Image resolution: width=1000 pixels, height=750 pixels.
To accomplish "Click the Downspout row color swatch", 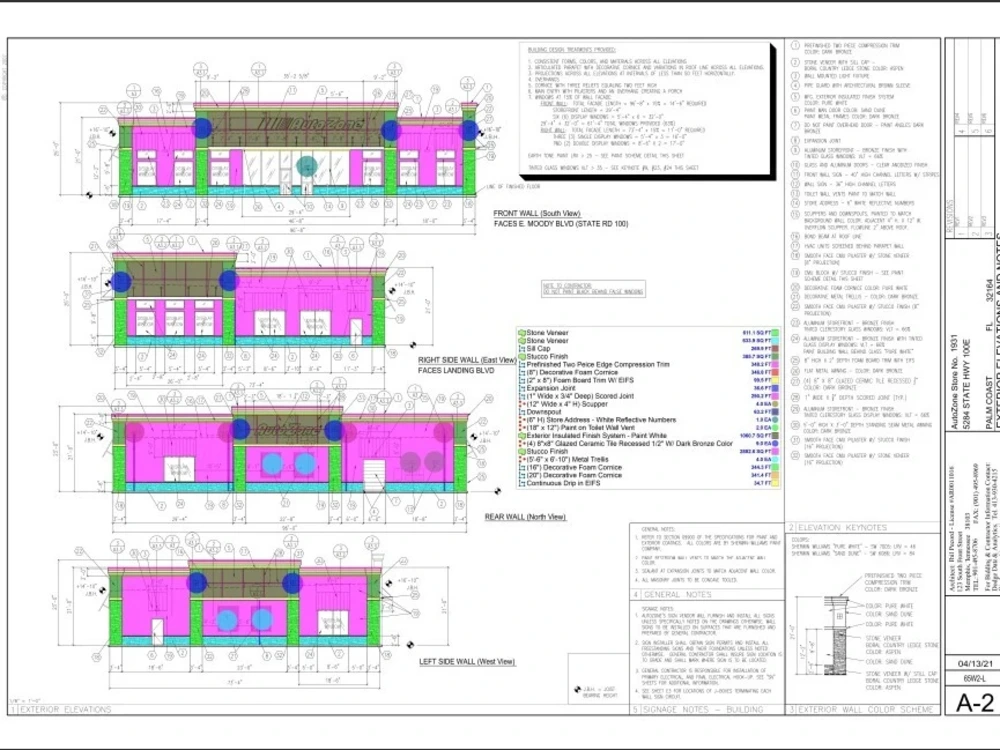I will pos(776,412).
